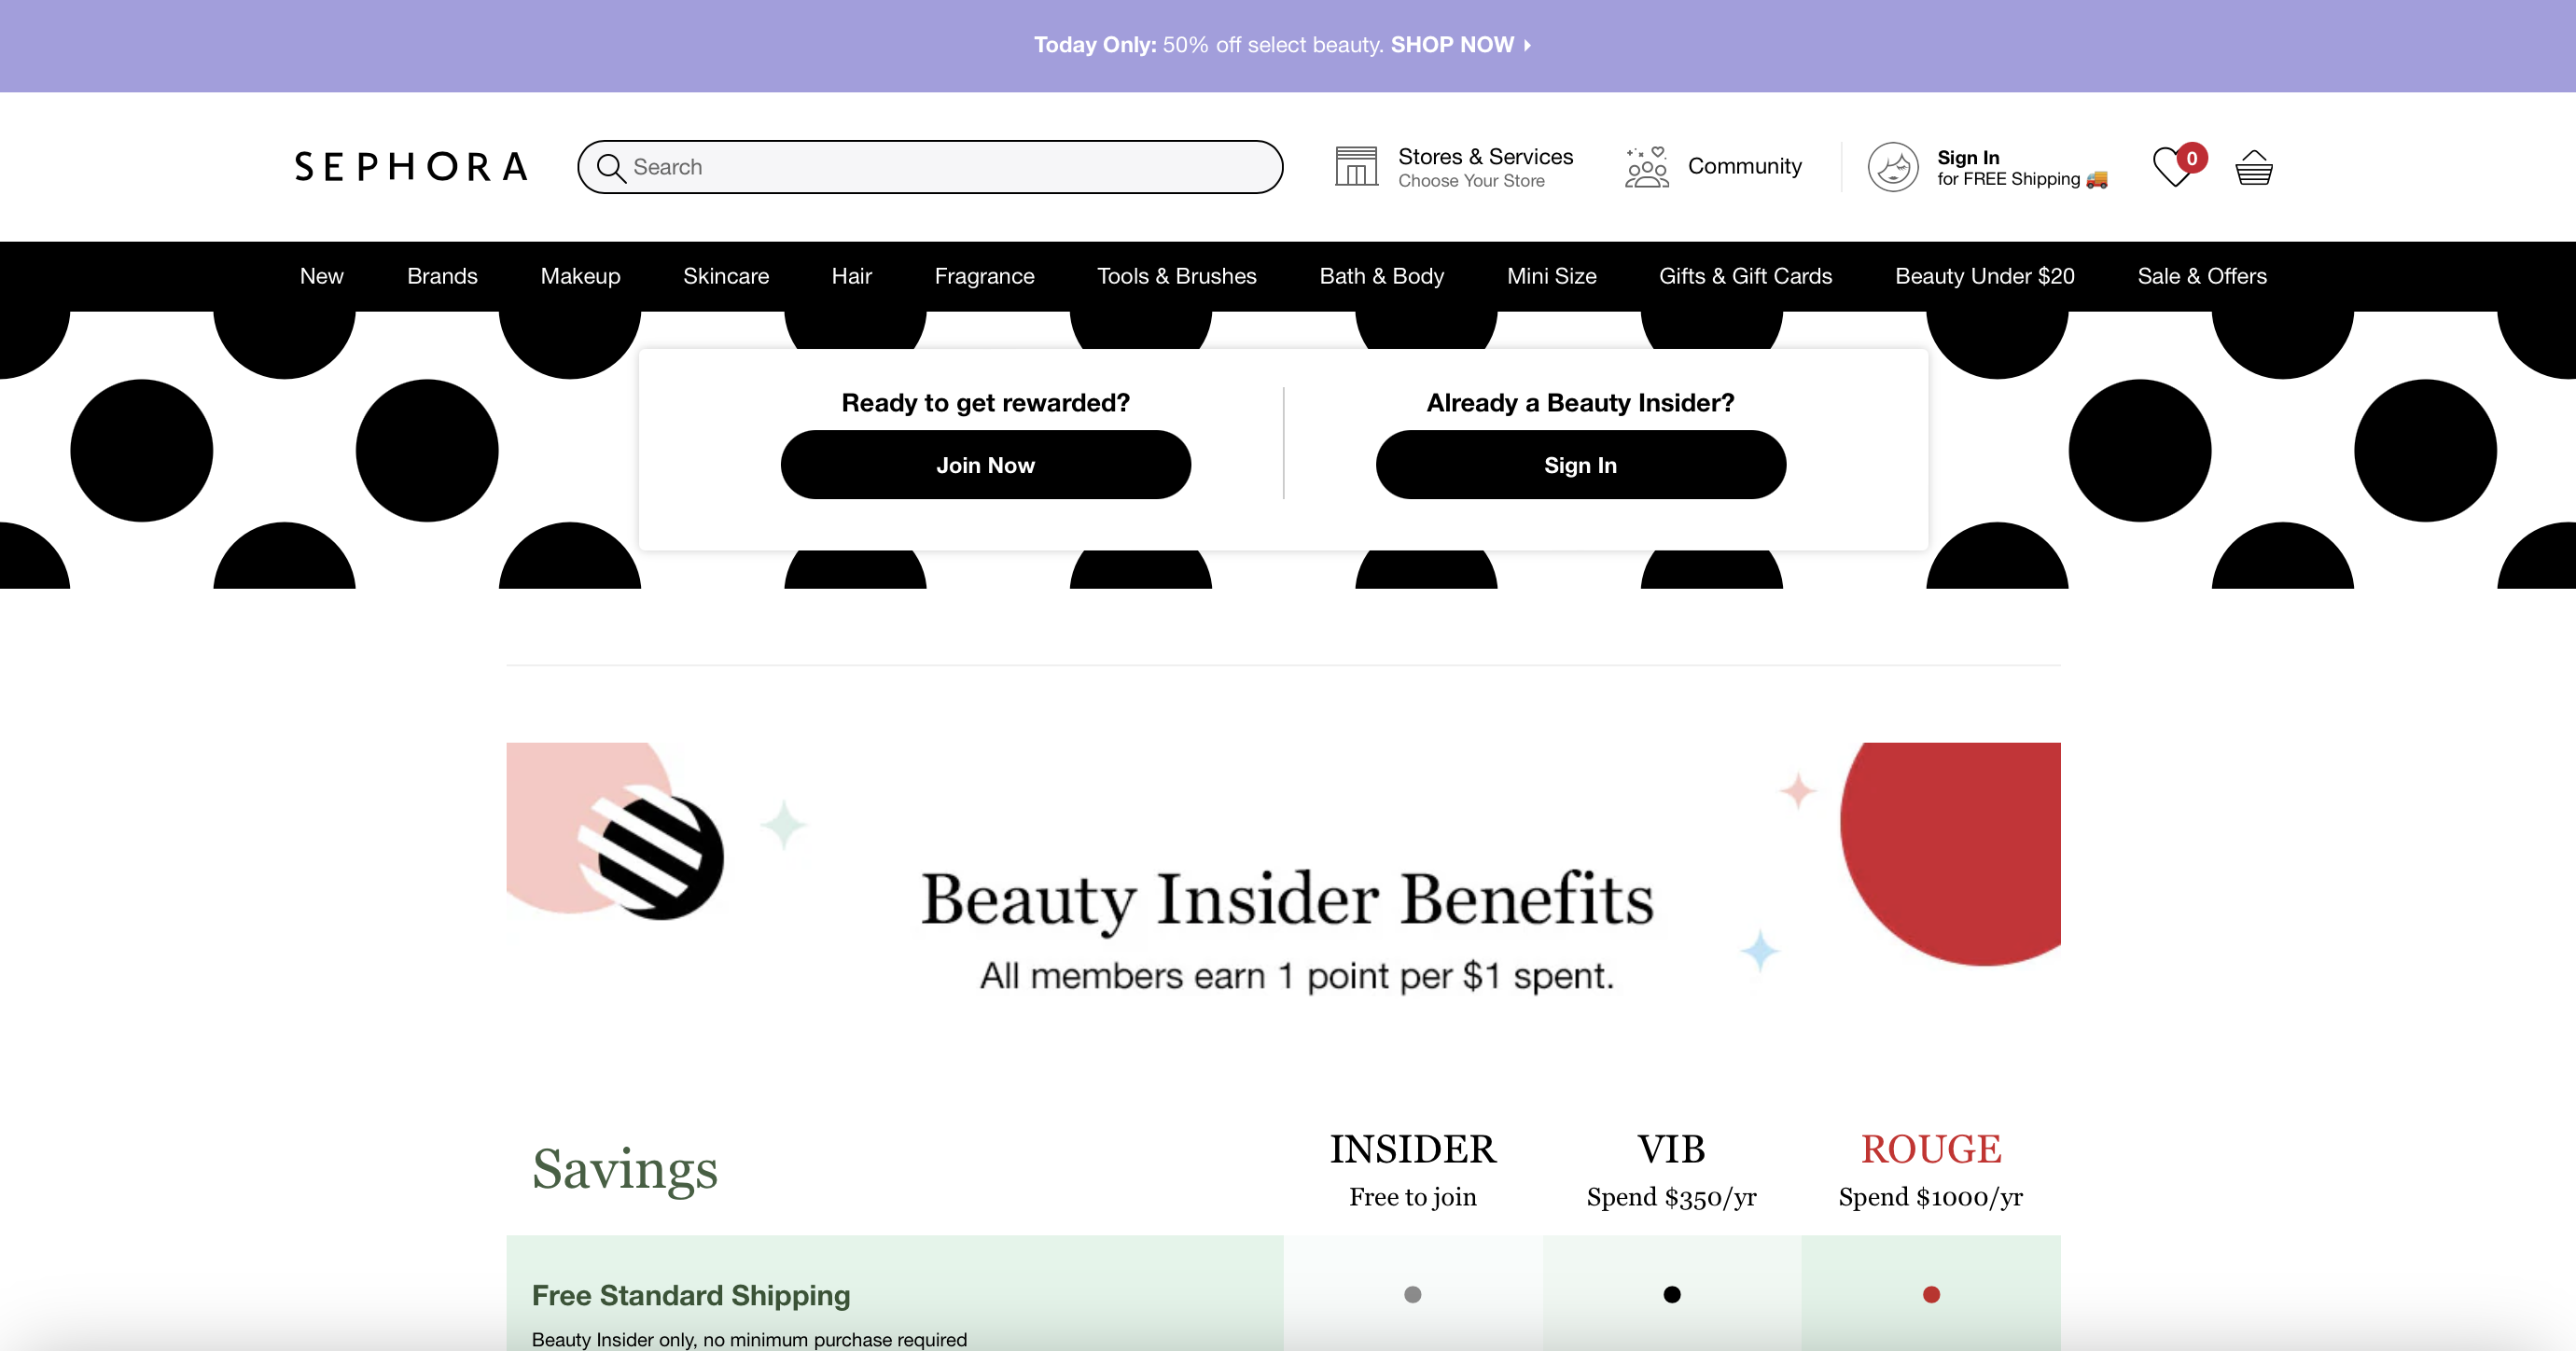Open Stores & Services
The width and height of the screenshot is (2576, 1351).
tap(1485, 157)
